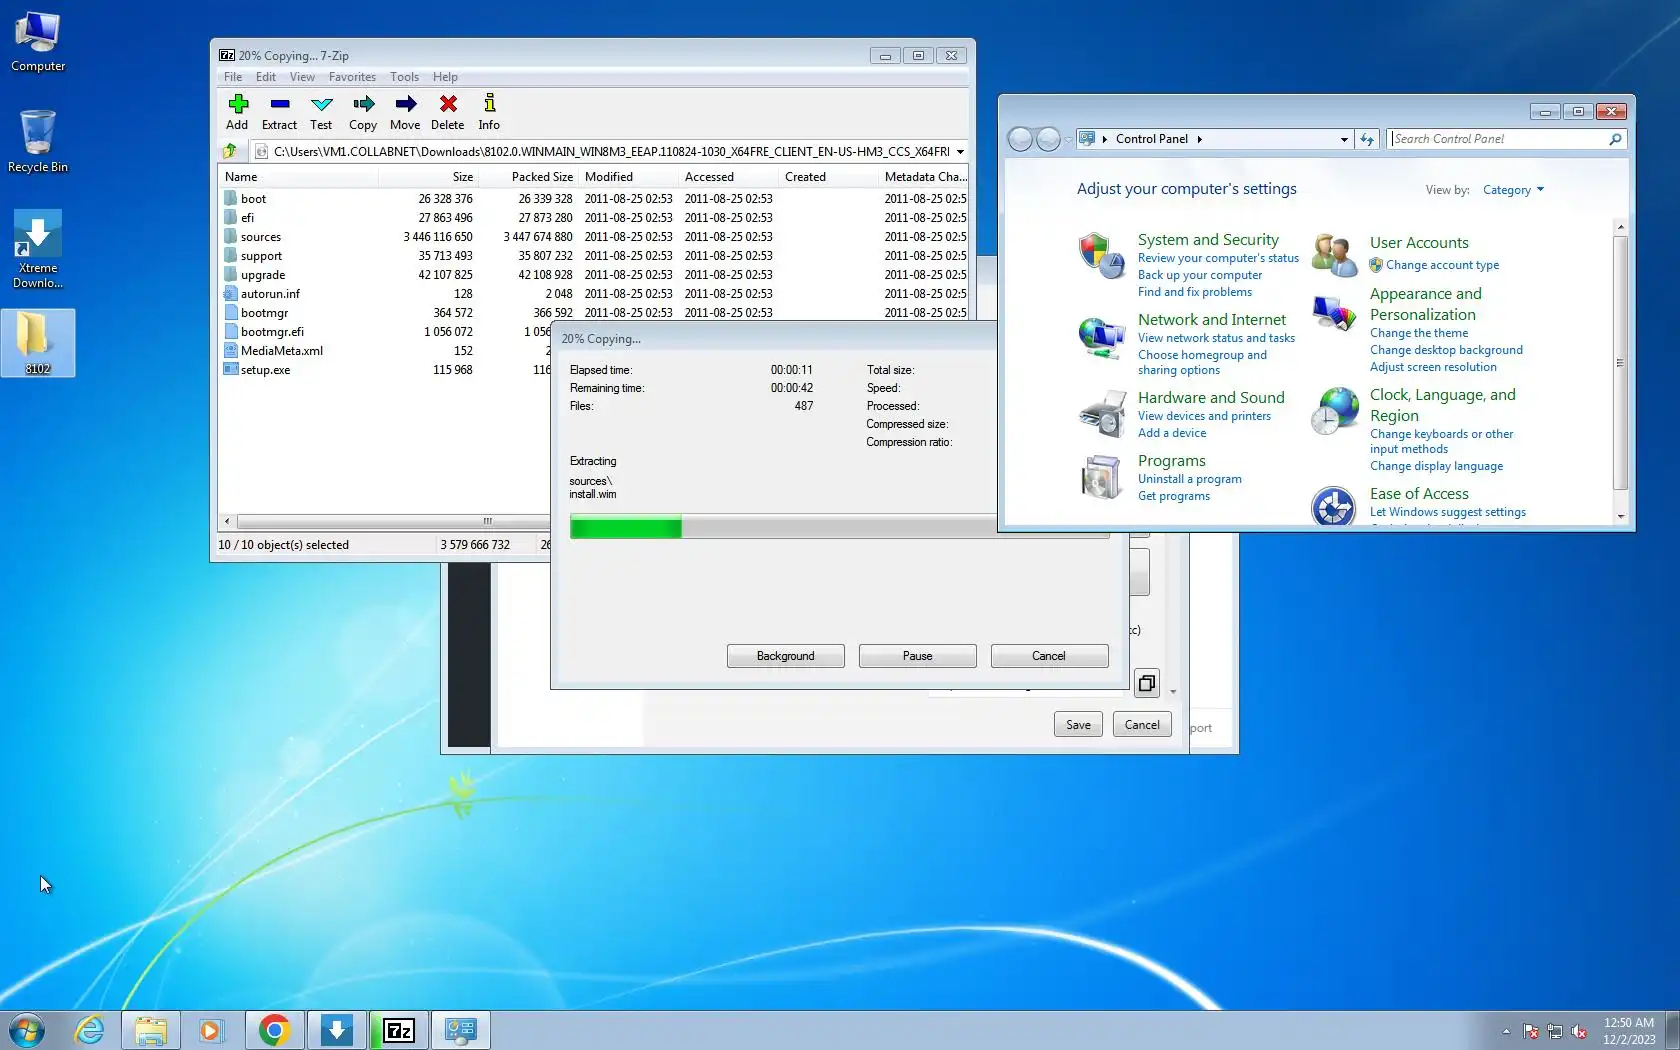The width and height of the screenshot is (1680, 1050).
Task: Open the File menu in 7-Zip
Action: tap(233, 77)
